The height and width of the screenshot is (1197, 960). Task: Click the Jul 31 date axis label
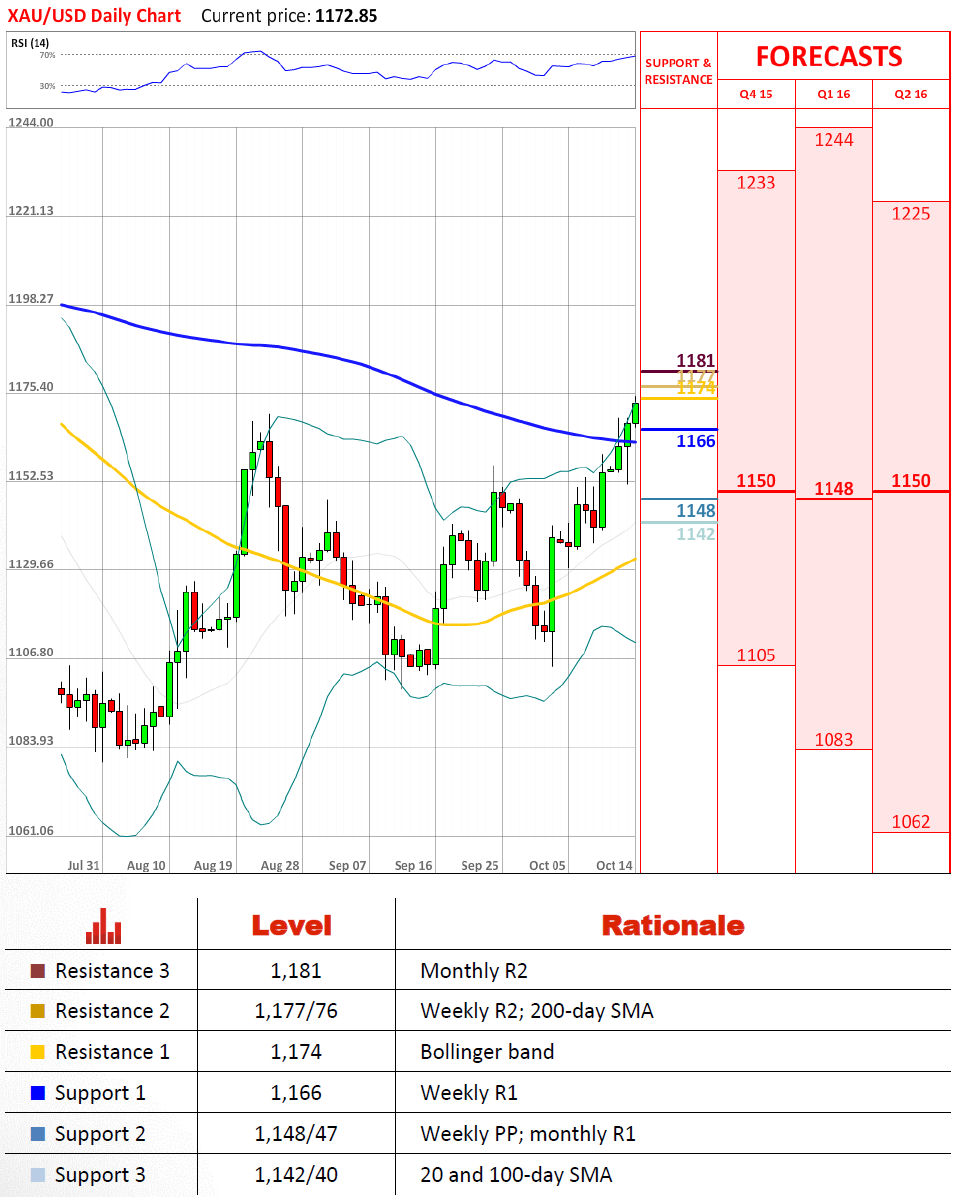tap(83, 866)
